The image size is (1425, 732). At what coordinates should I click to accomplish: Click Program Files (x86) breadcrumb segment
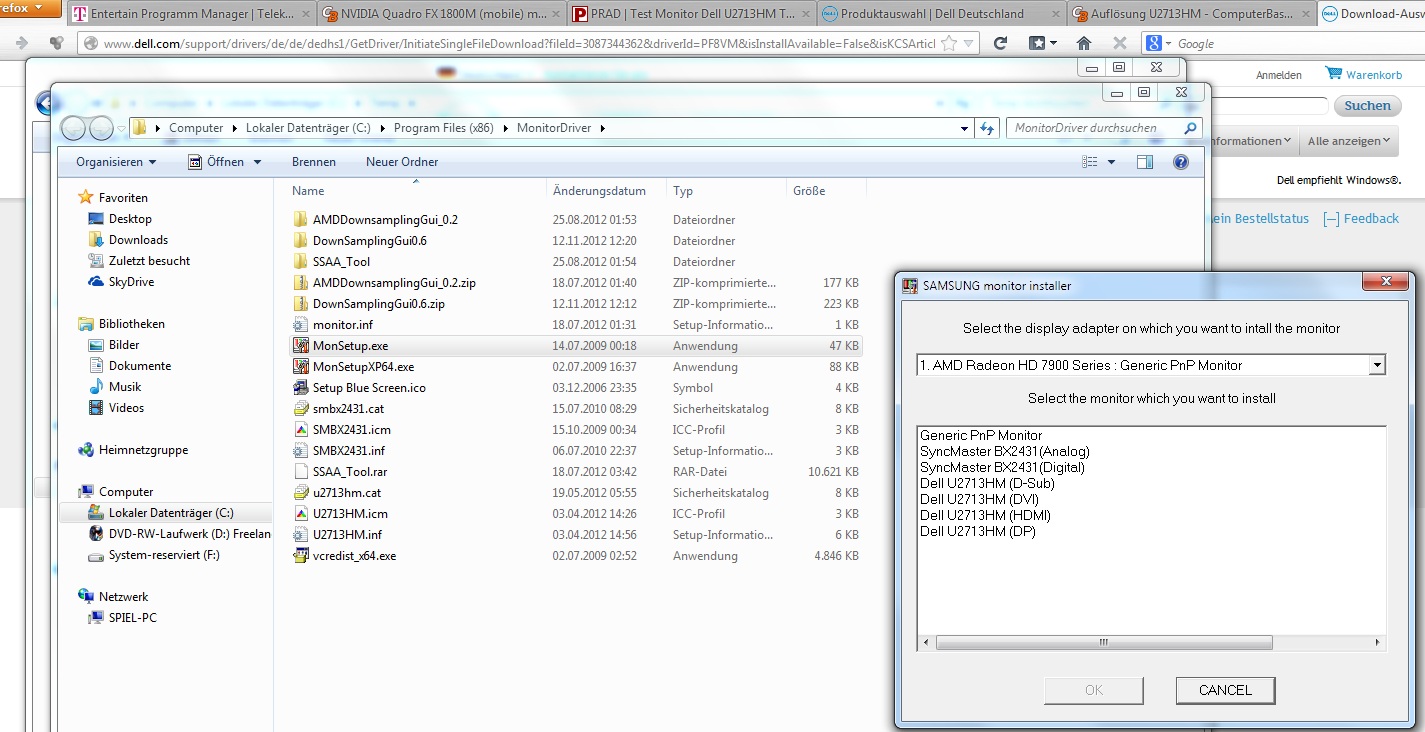(444, 128)
